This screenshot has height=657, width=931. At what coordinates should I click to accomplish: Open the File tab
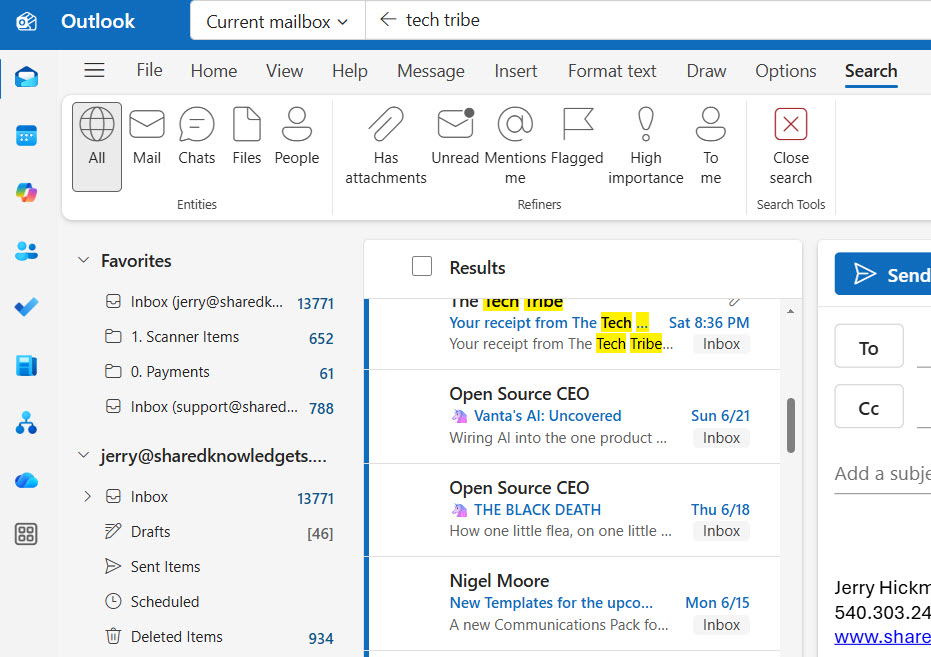coord(150,70)
